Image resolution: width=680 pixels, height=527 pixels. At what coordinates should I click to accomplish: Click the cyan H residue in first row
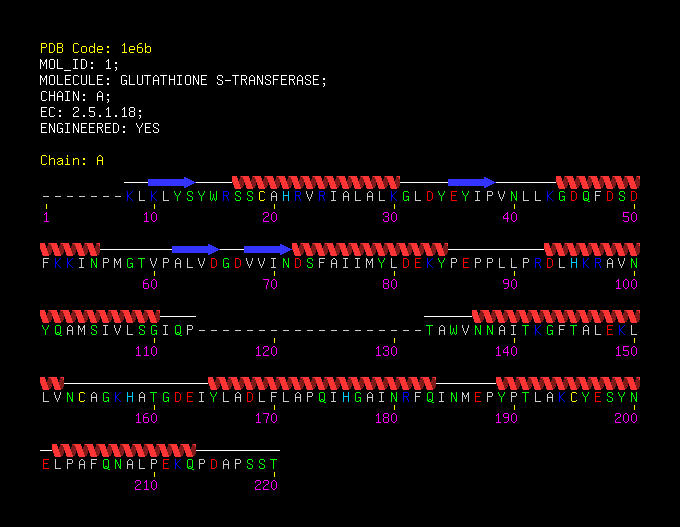click(x=286, y=196)
